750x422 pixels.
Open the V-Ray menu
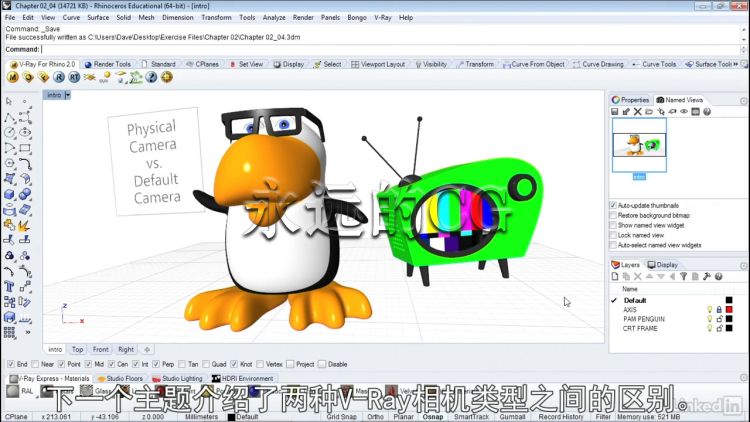point(383,17)
